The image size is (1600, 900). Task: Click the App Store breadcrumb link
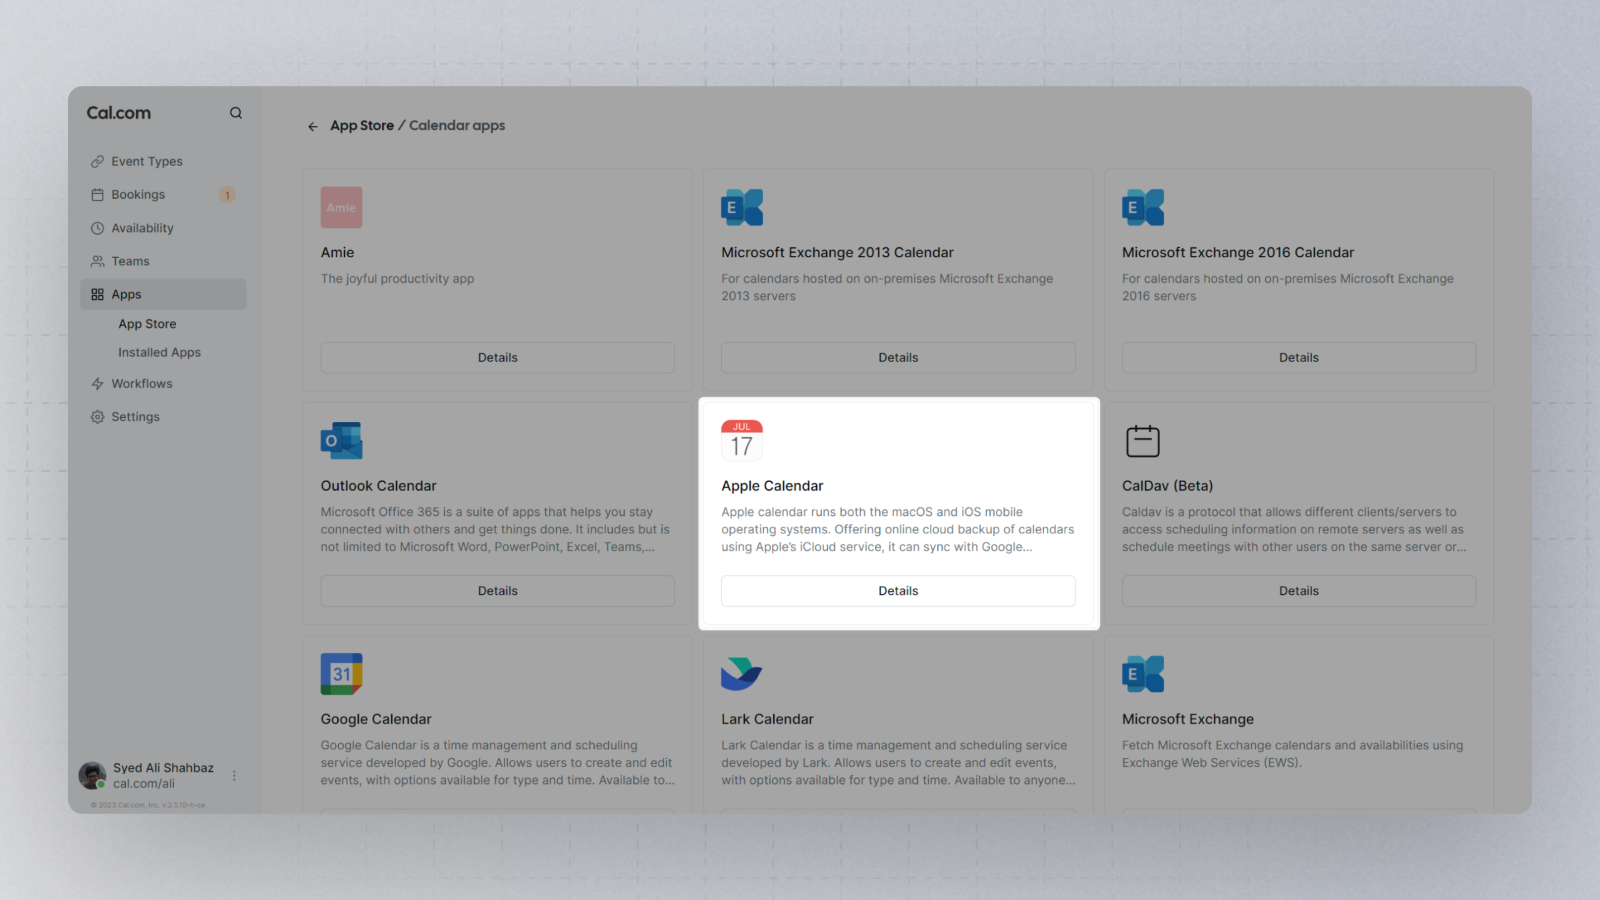coord(362,126)
